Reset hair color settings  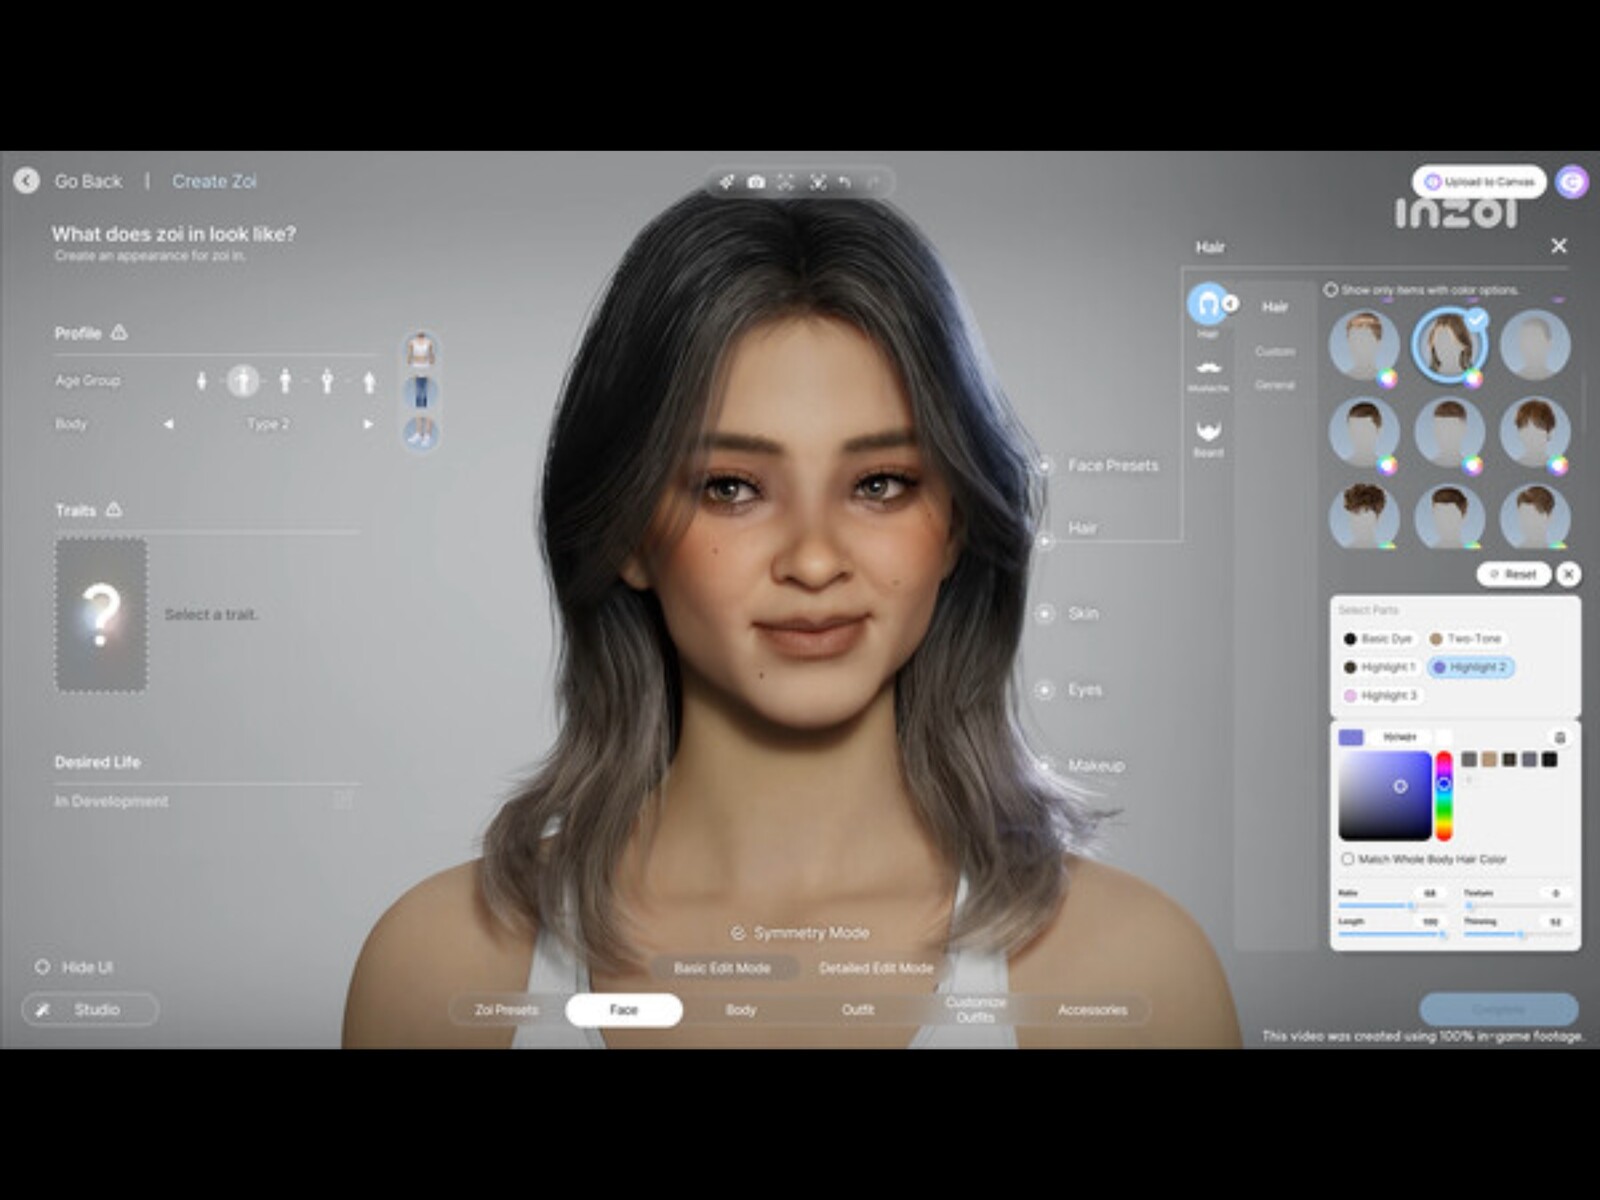point(1513,574)
